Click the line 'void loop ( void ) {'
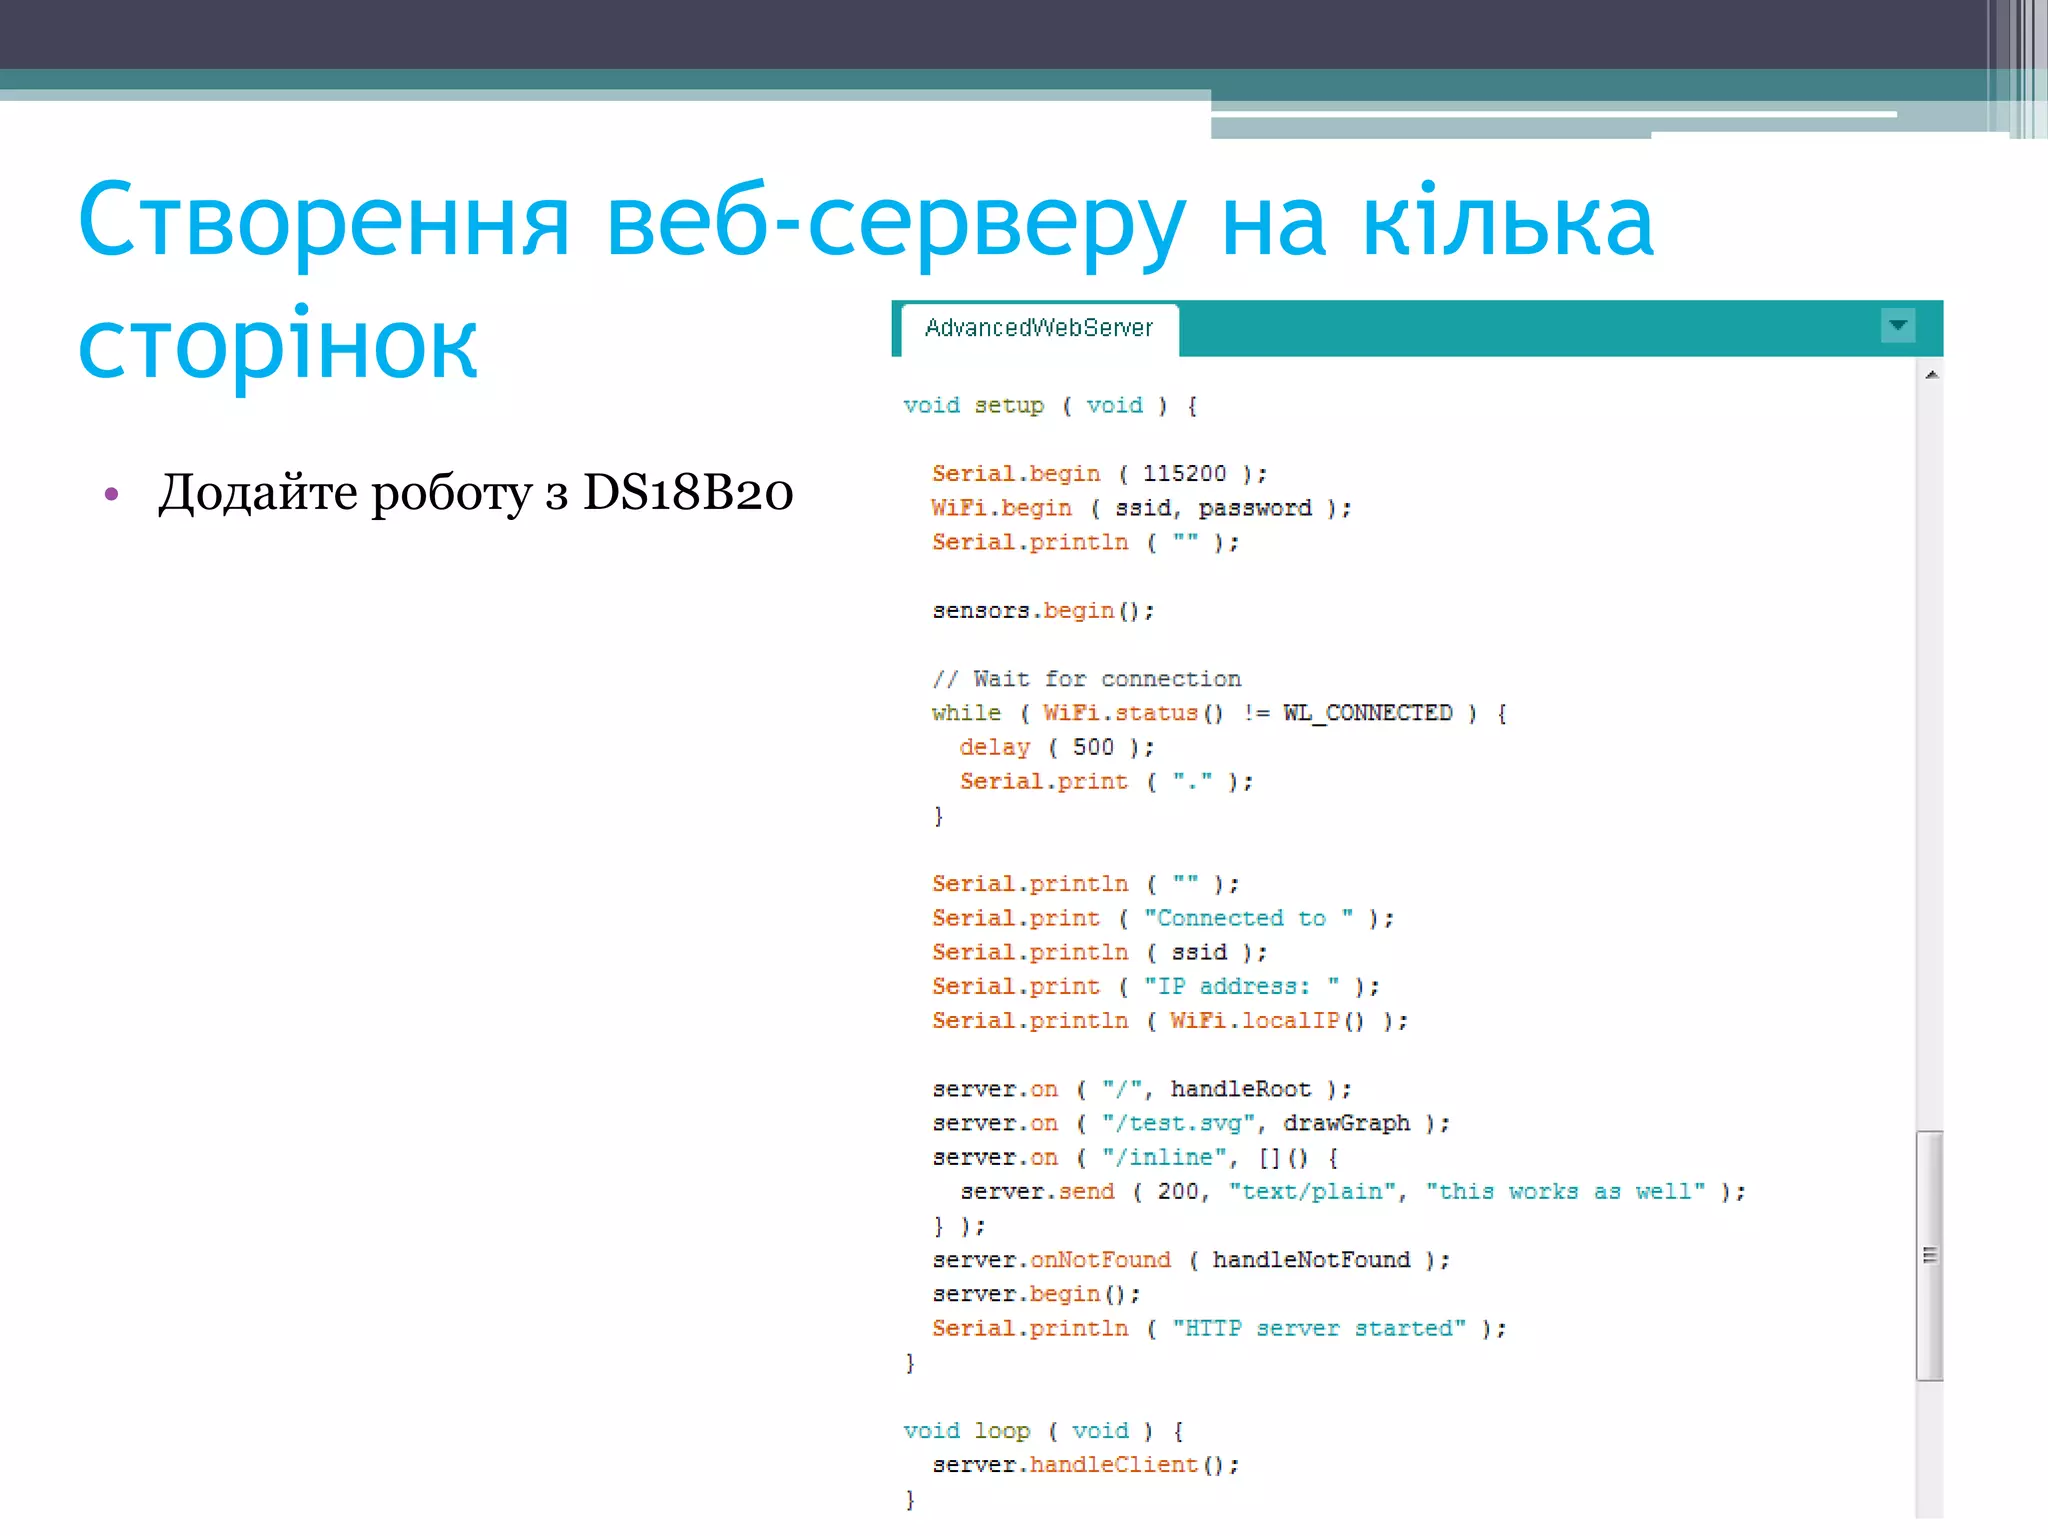2048x1536 pixels. (x=1043, y=1431)
